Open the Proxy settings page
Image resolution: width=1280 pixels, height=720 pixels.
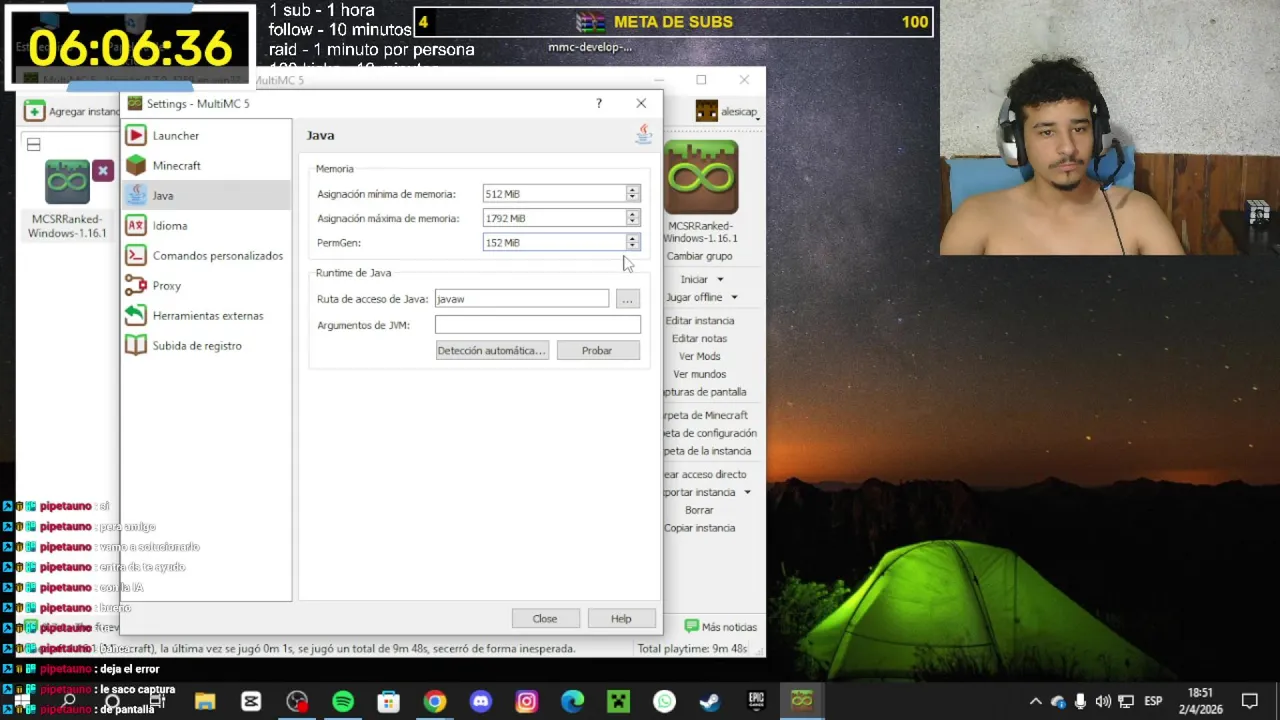click(206, 285)
